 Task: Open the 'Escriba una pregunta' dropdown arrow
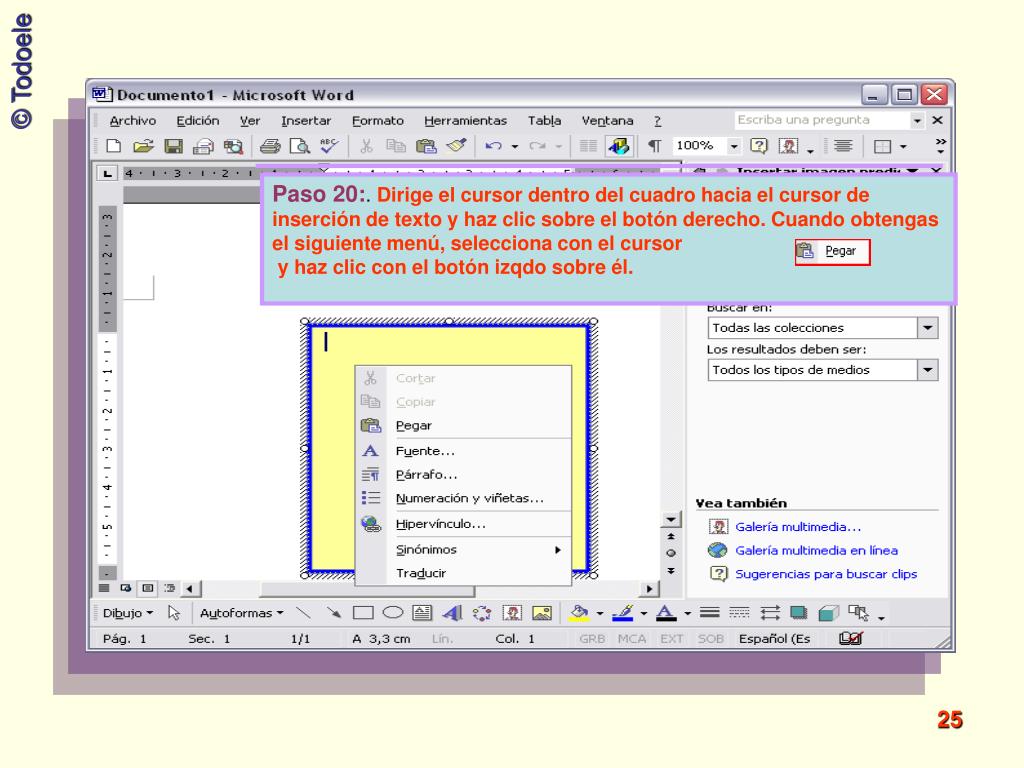point(918,120)
